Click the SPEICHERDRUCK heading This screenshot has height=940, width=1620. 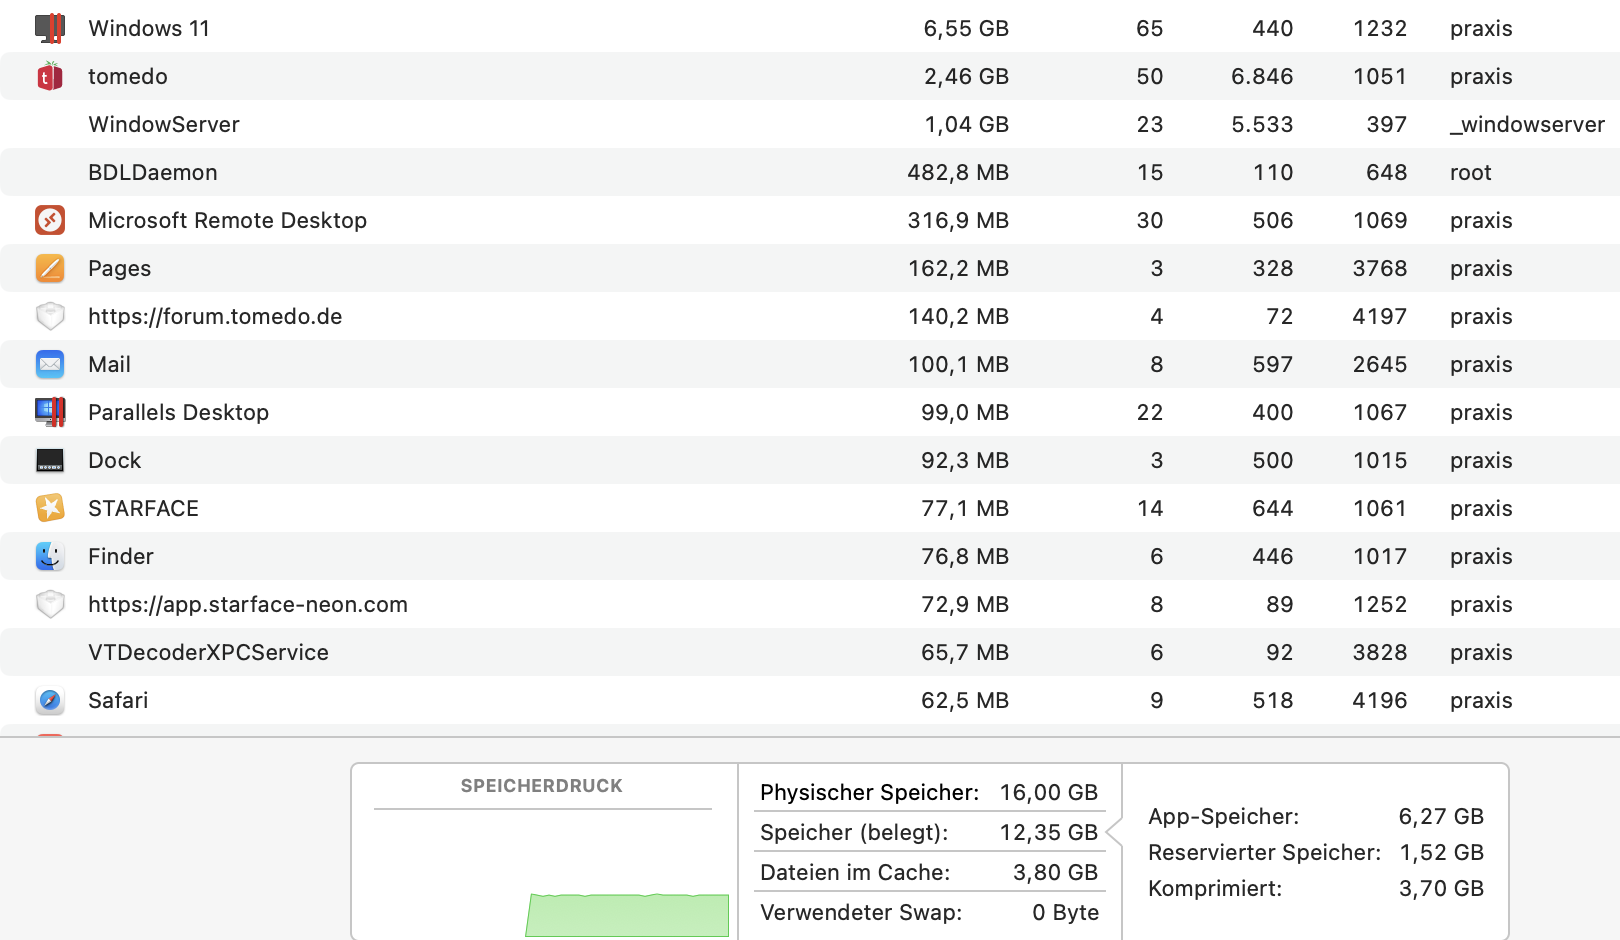point(542,786)
